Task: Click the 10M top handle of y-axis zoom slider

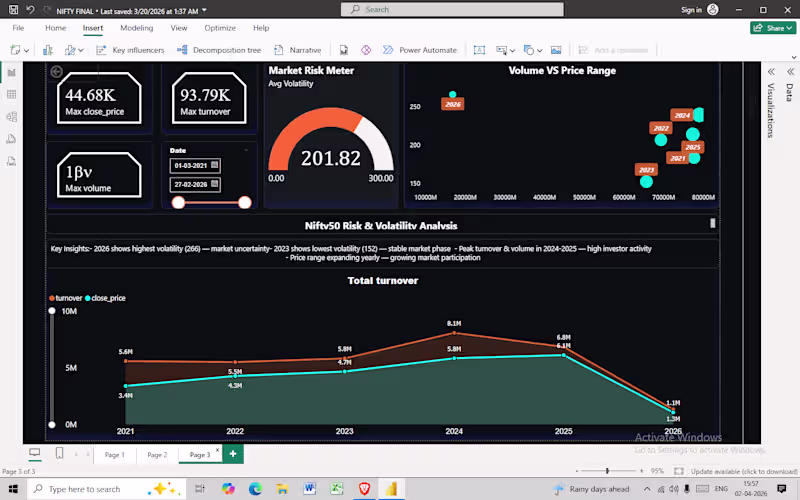Action: [x=52, y=311]
